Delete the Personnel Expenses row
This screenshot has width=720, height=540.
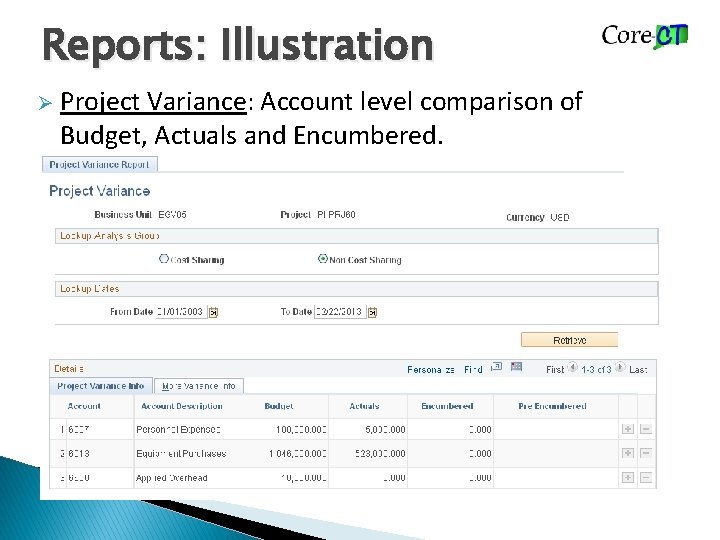646,429
